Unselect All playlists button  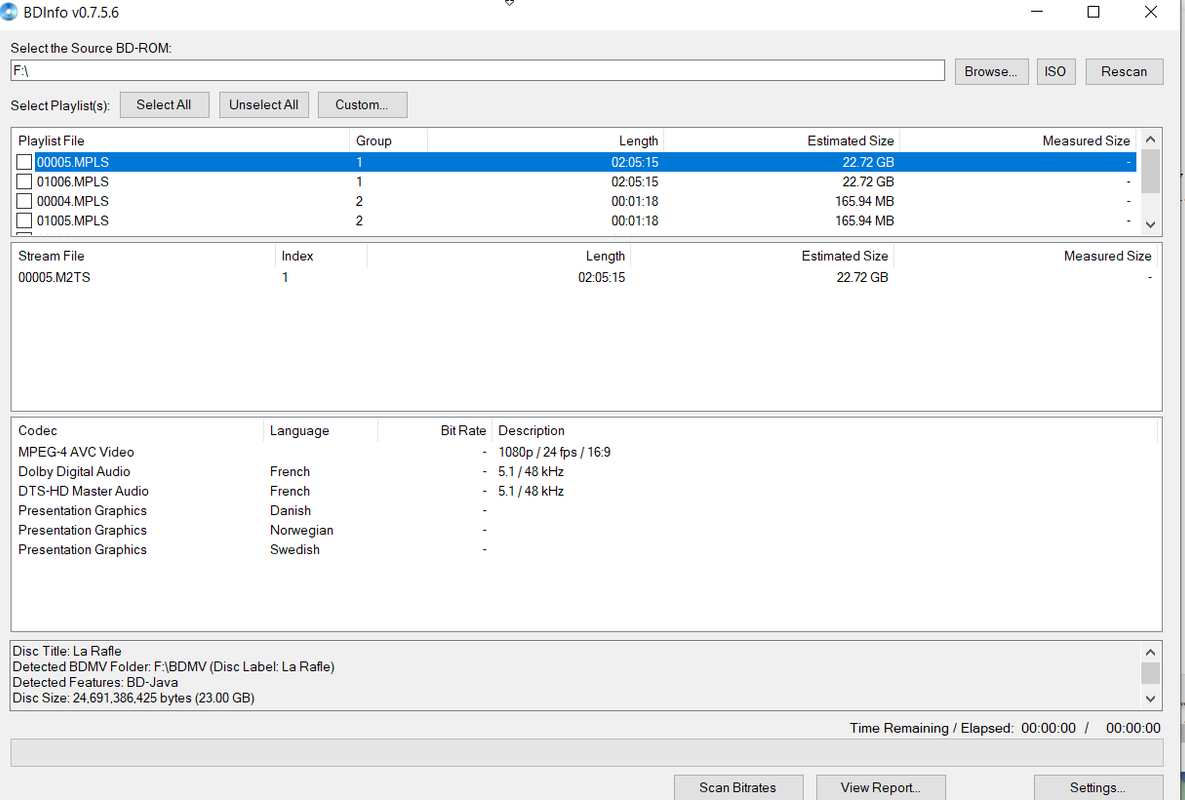click(264, 105)
